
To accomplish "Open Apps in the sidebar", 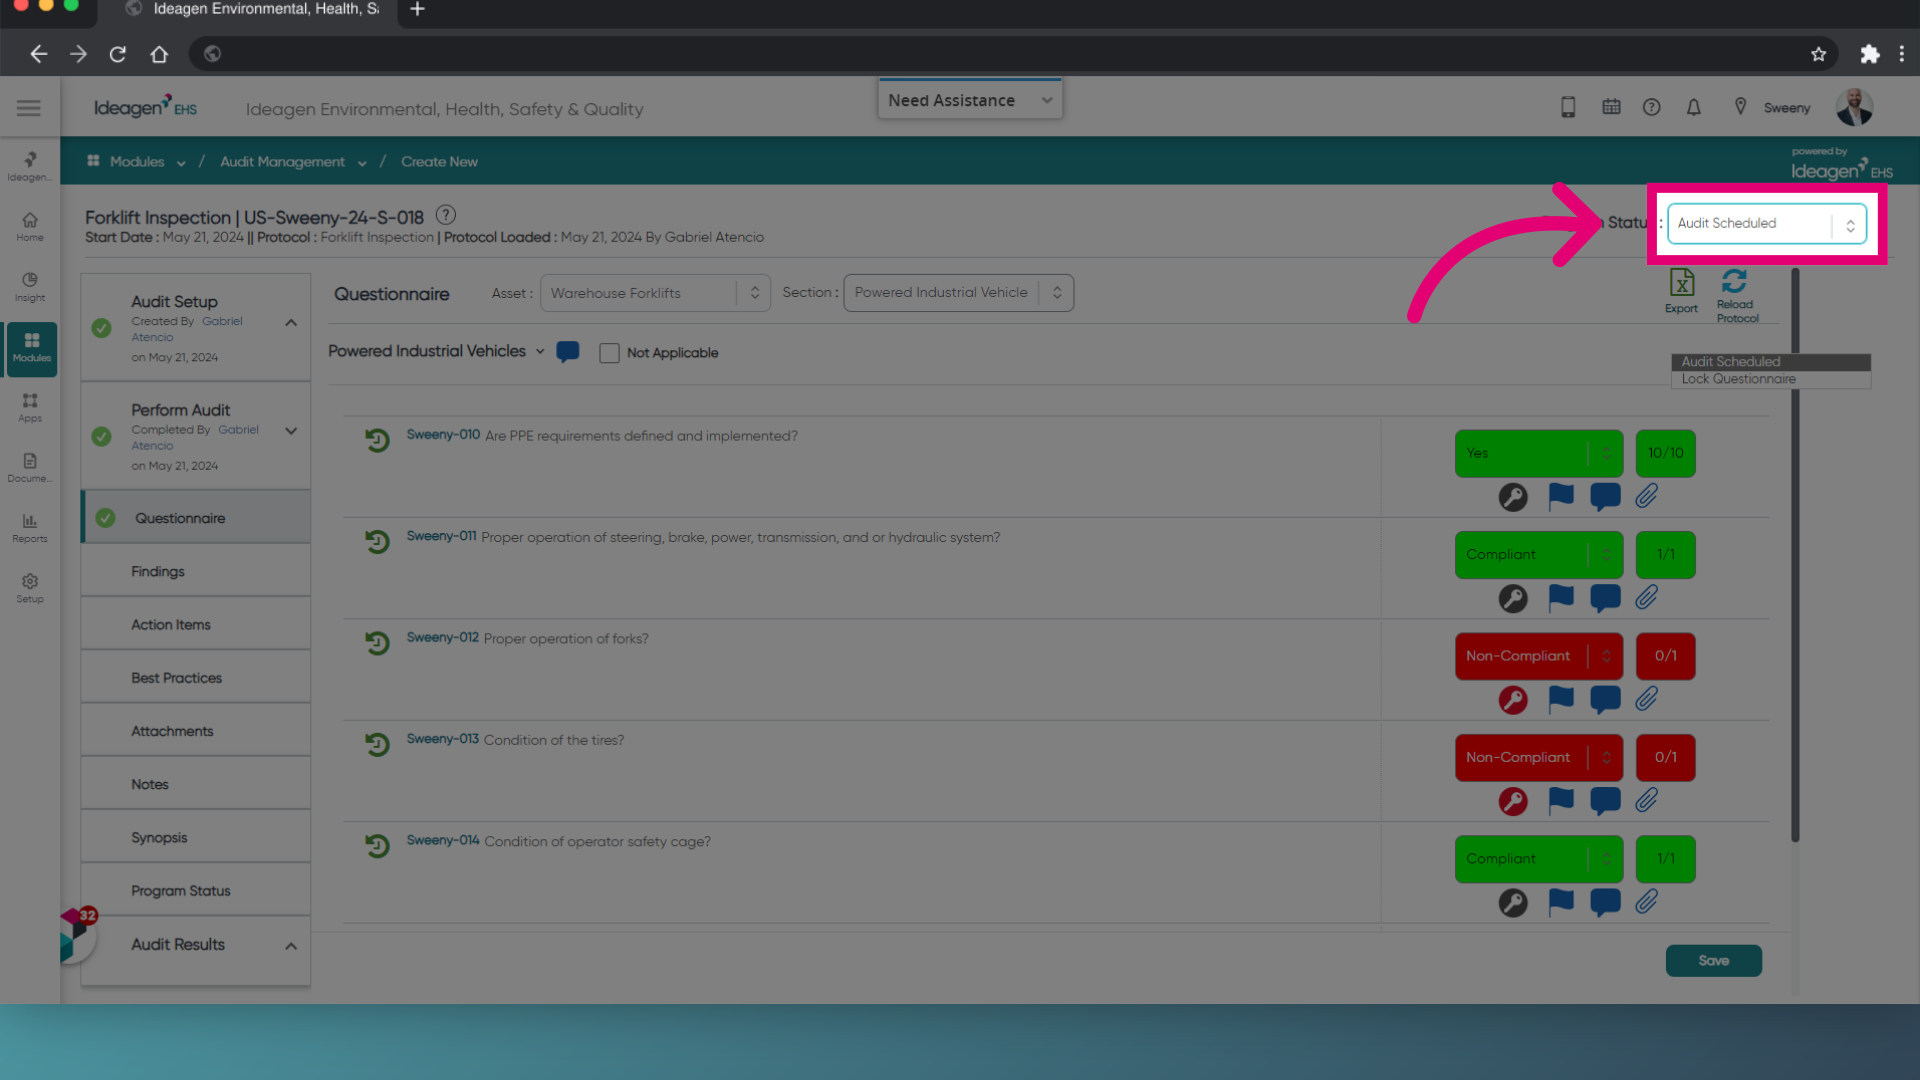I will click(30, 407).
